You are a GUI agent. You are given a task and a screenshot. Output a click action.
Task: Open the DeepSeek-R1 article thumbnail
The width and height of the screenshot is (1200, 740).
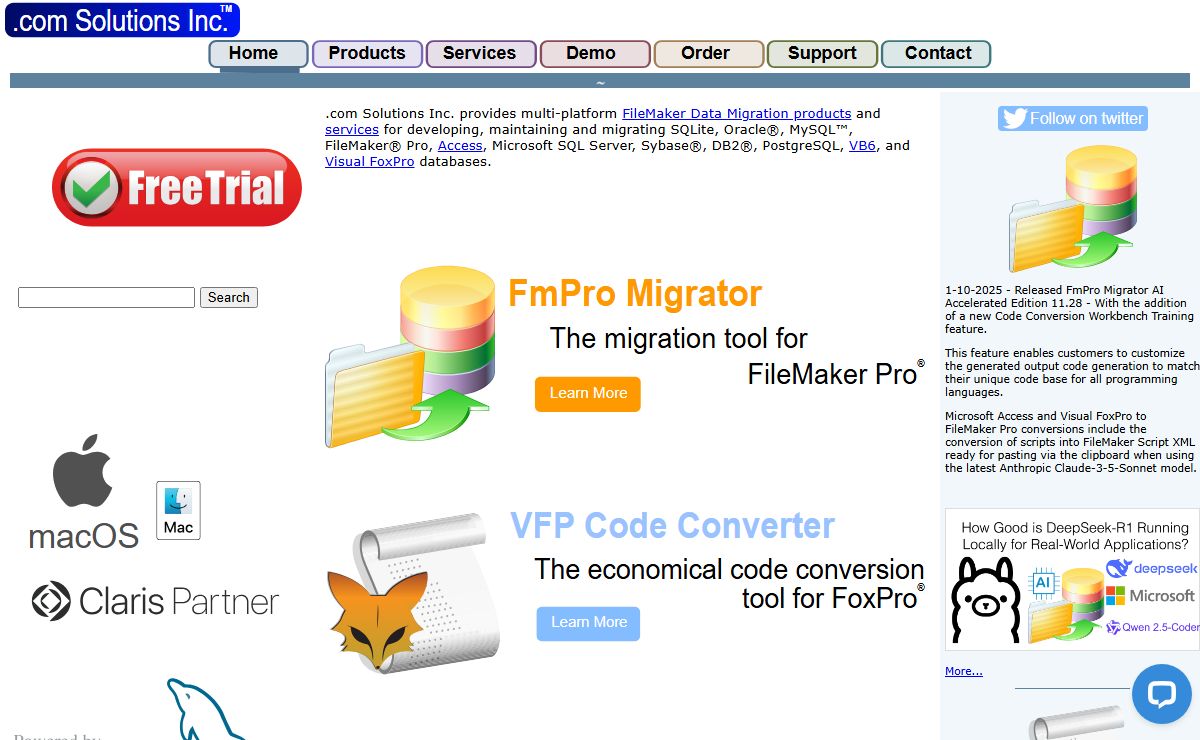(1073, 580)
